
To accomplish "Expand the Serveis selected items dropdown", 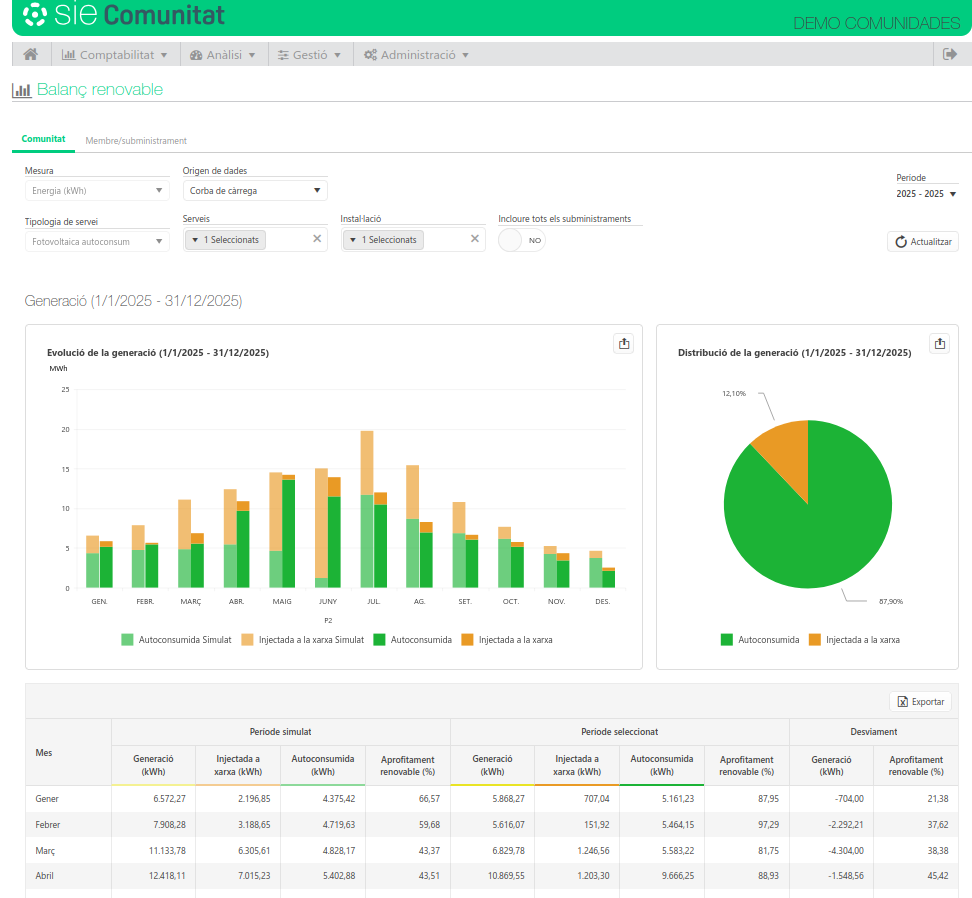I will click(225, 240).
